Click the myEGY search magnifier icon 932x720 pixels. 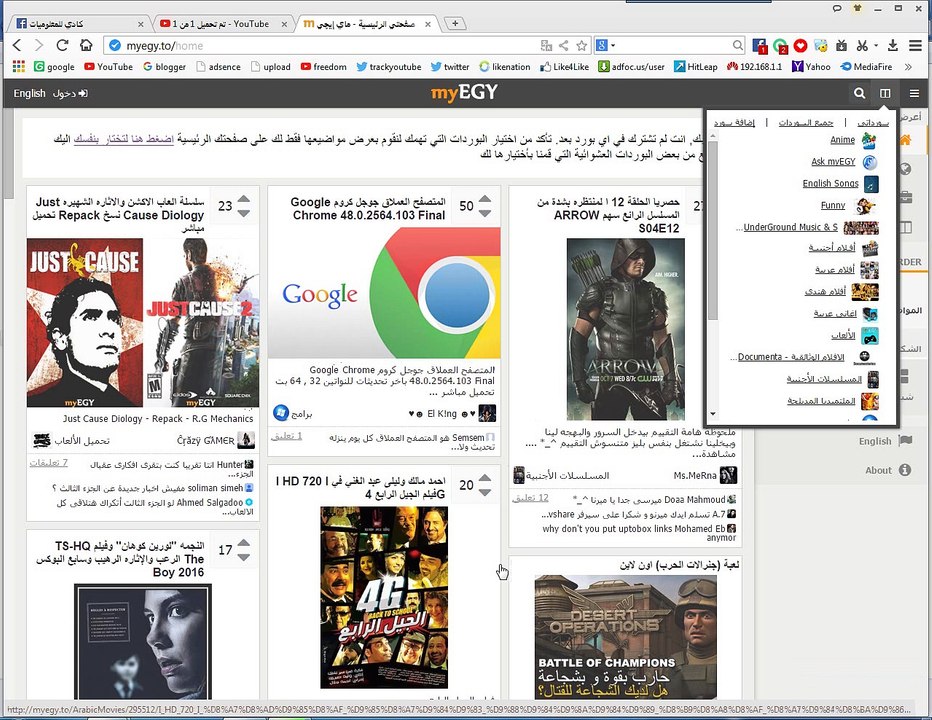(x=859, y=93)
